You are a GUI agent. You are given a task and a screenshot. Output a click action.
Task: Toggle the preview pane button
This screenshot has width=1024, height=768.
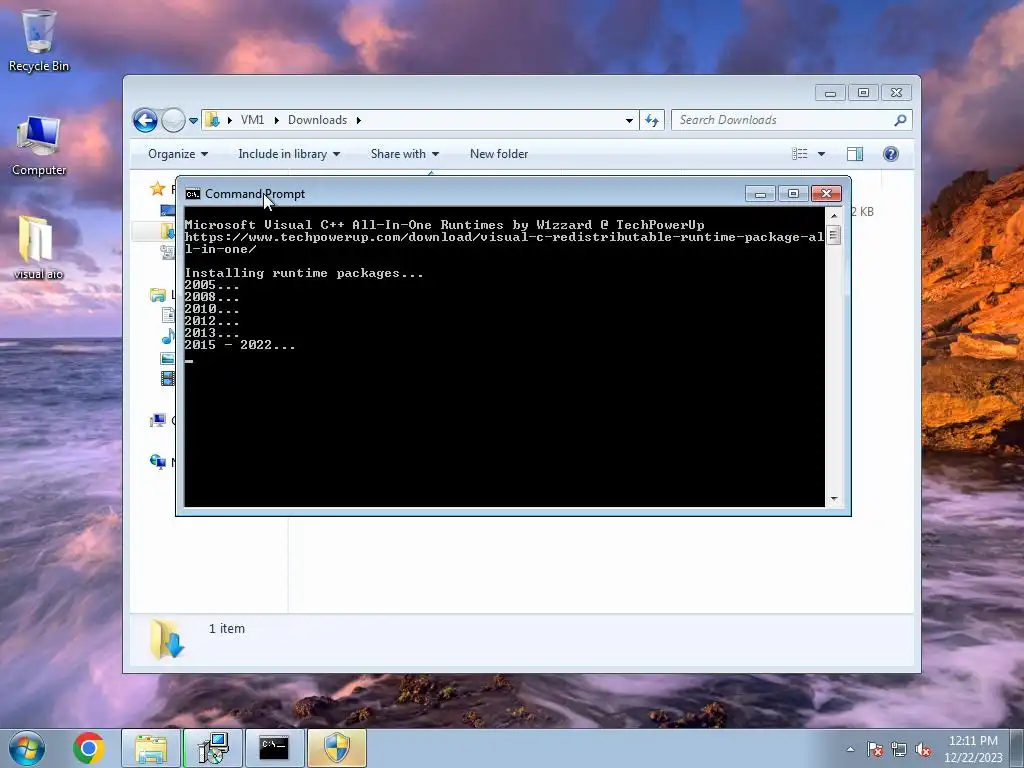[x=855, y=154]
